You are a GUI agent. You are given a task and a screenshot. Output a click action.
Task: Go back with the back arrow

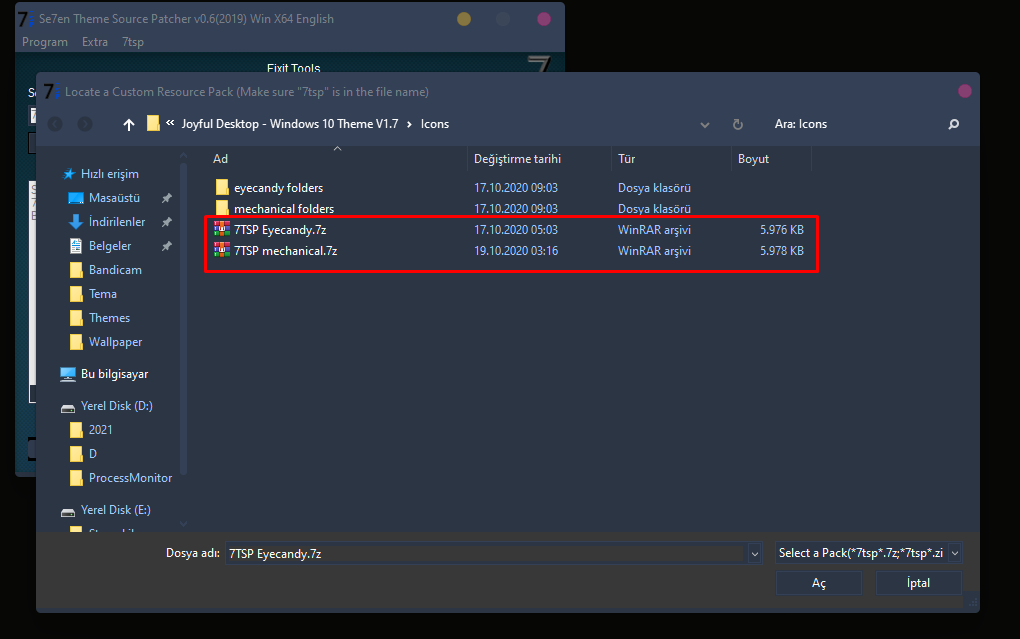click(x=55, y=124)
